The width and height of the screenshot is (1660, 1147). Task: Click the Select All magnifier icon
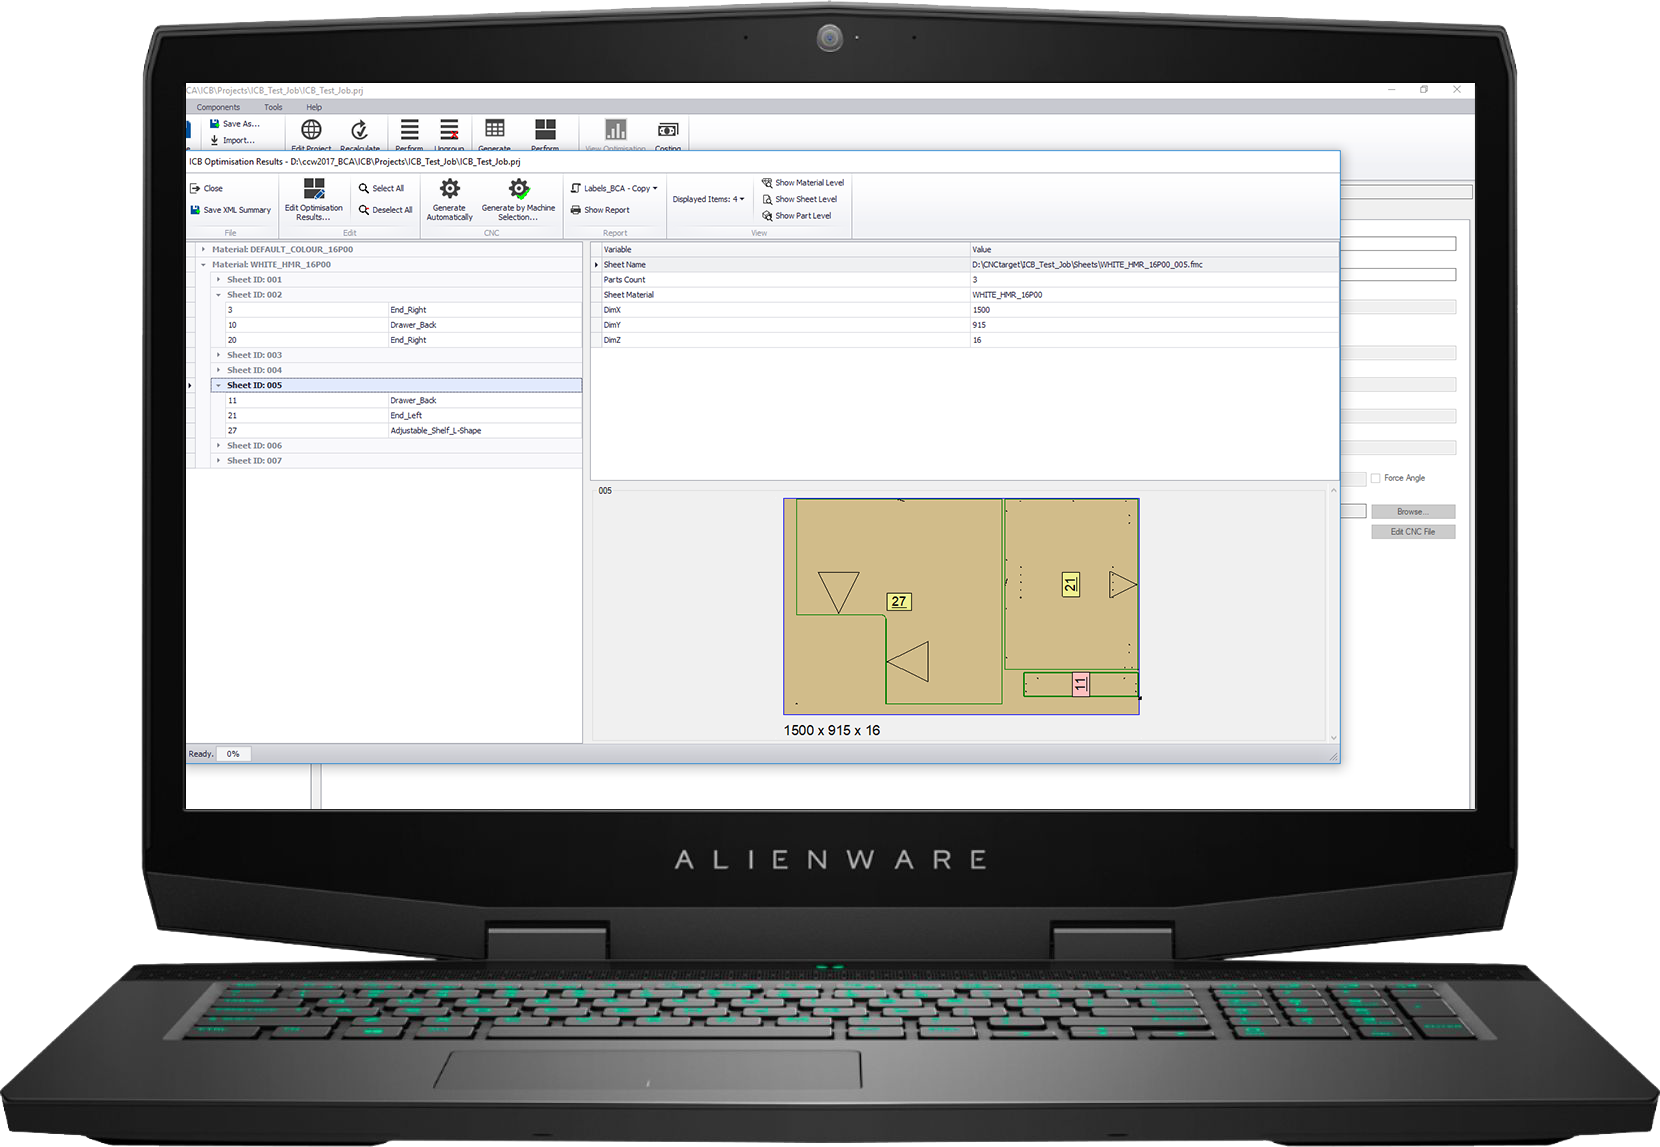364,188
